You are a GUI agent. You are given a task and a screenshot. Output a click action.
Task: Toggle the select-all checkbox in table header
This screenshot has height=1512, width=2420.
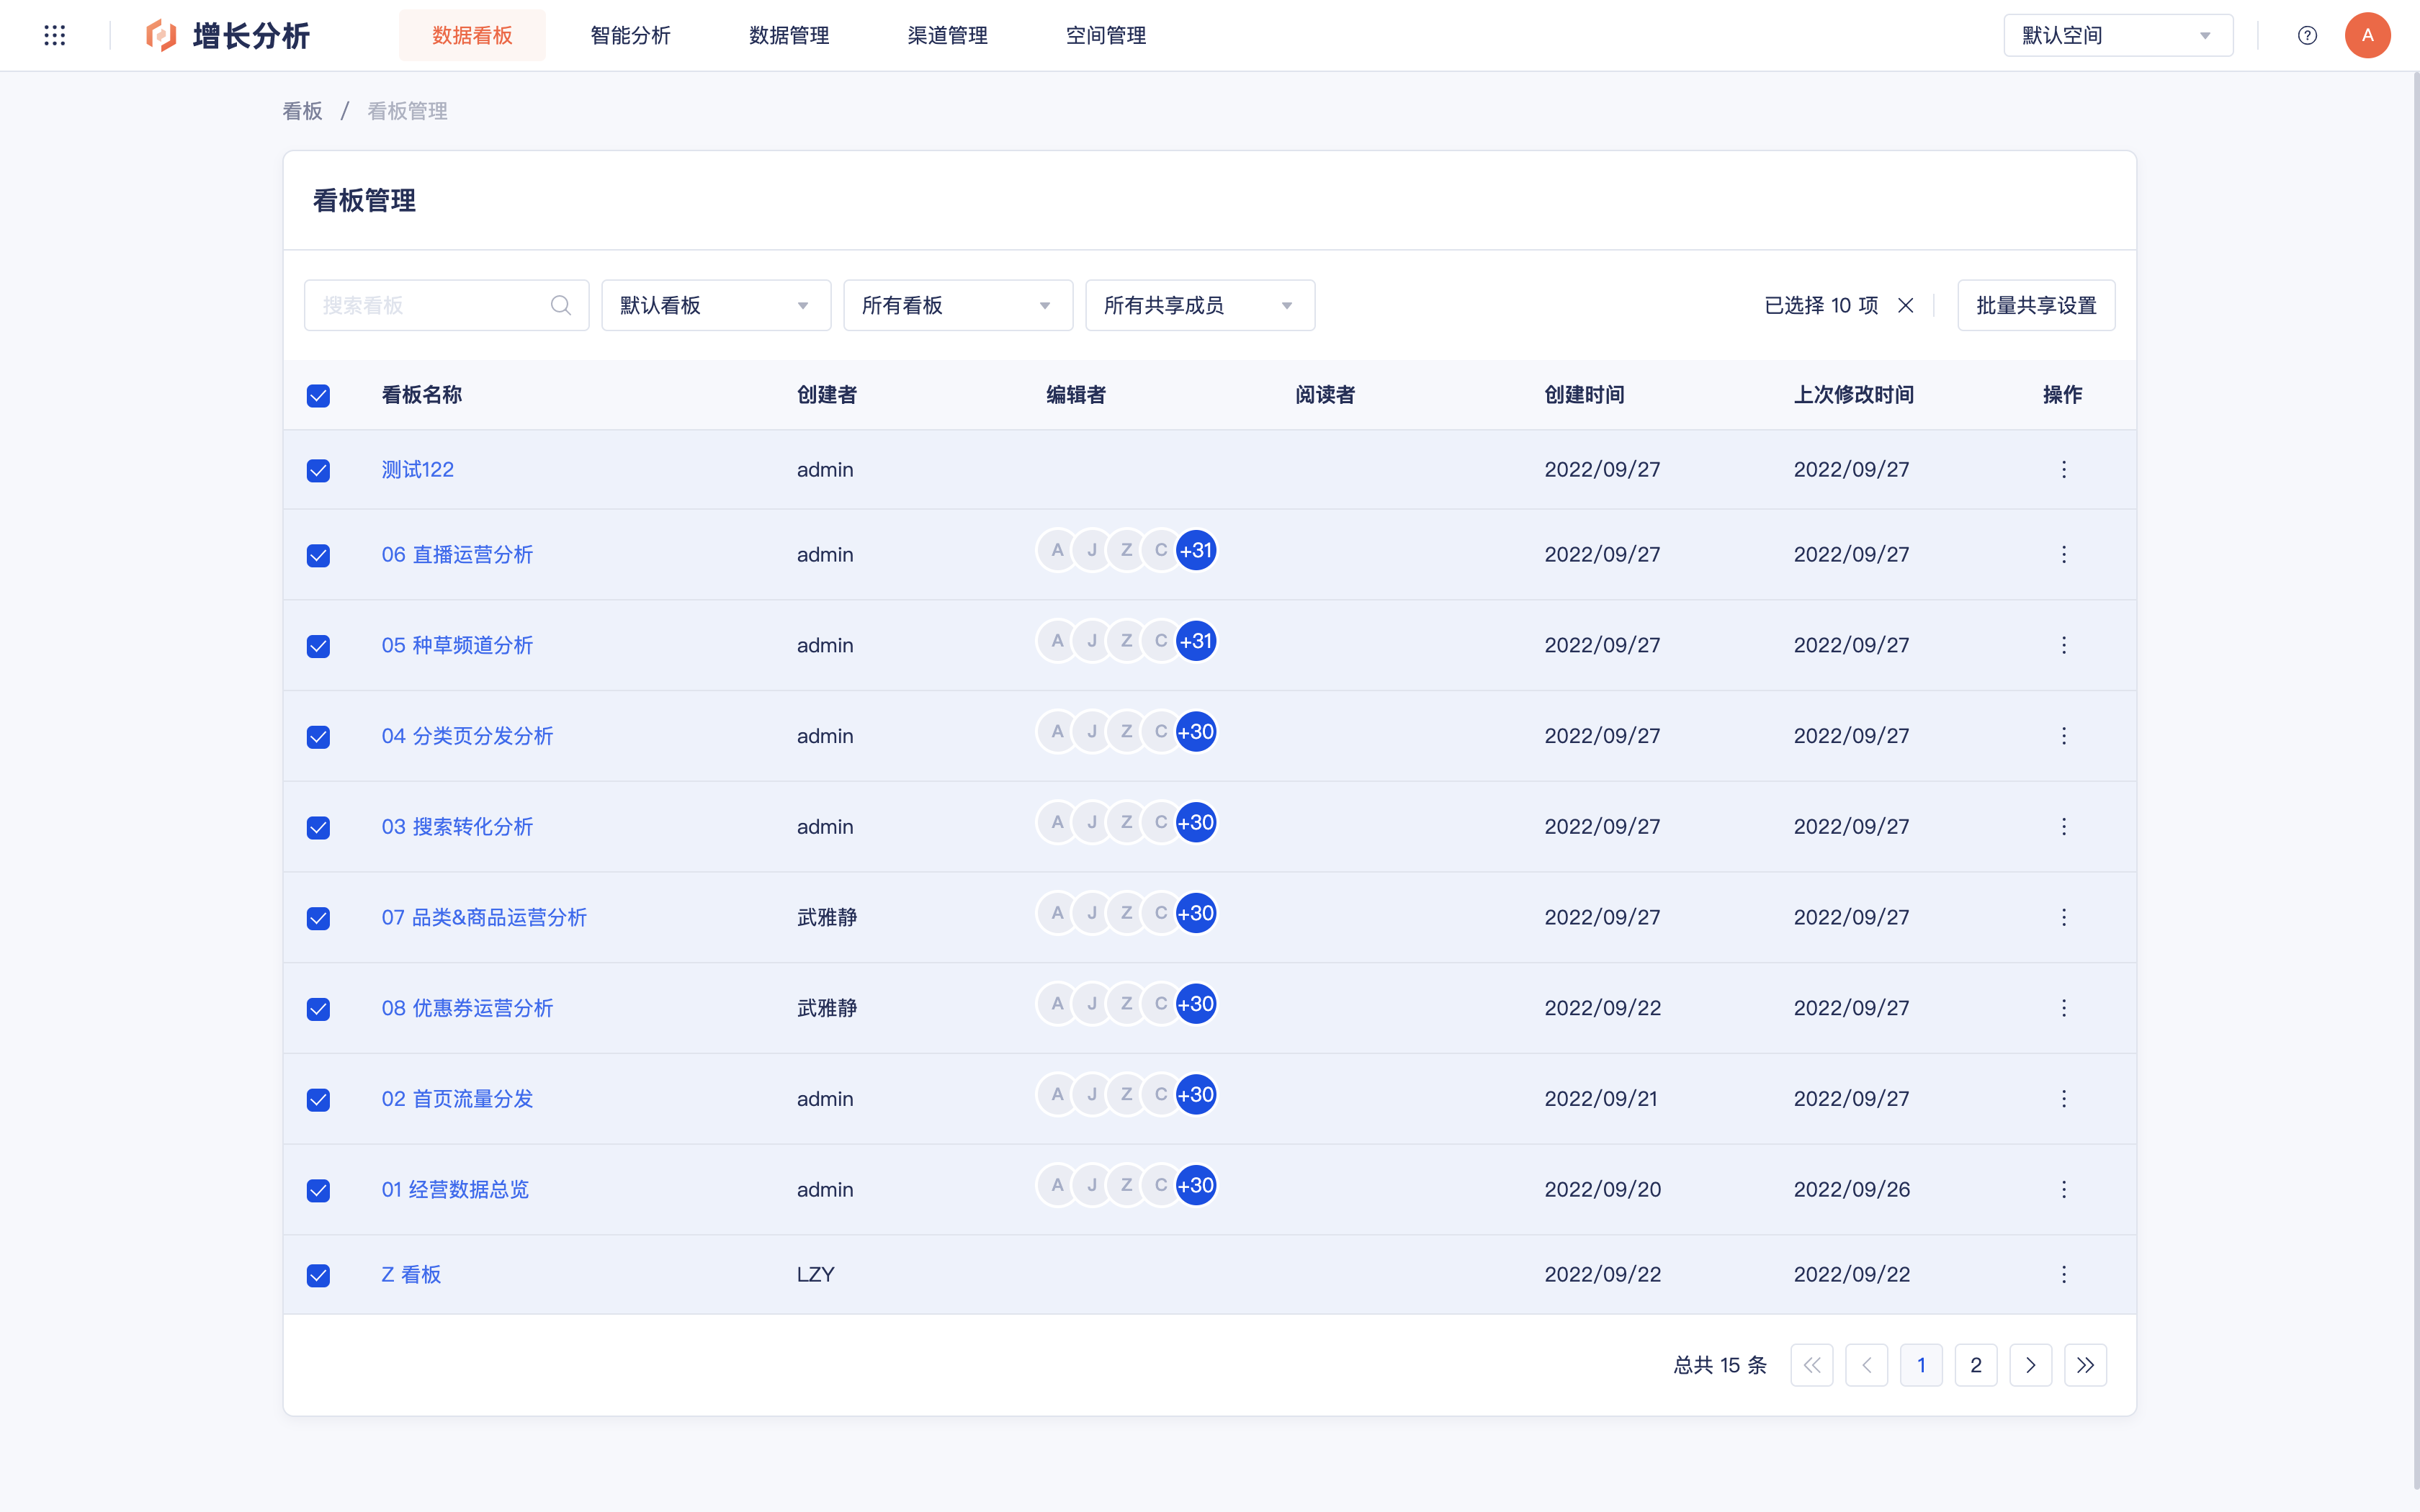pyautogui.click(x=318, y=396)
